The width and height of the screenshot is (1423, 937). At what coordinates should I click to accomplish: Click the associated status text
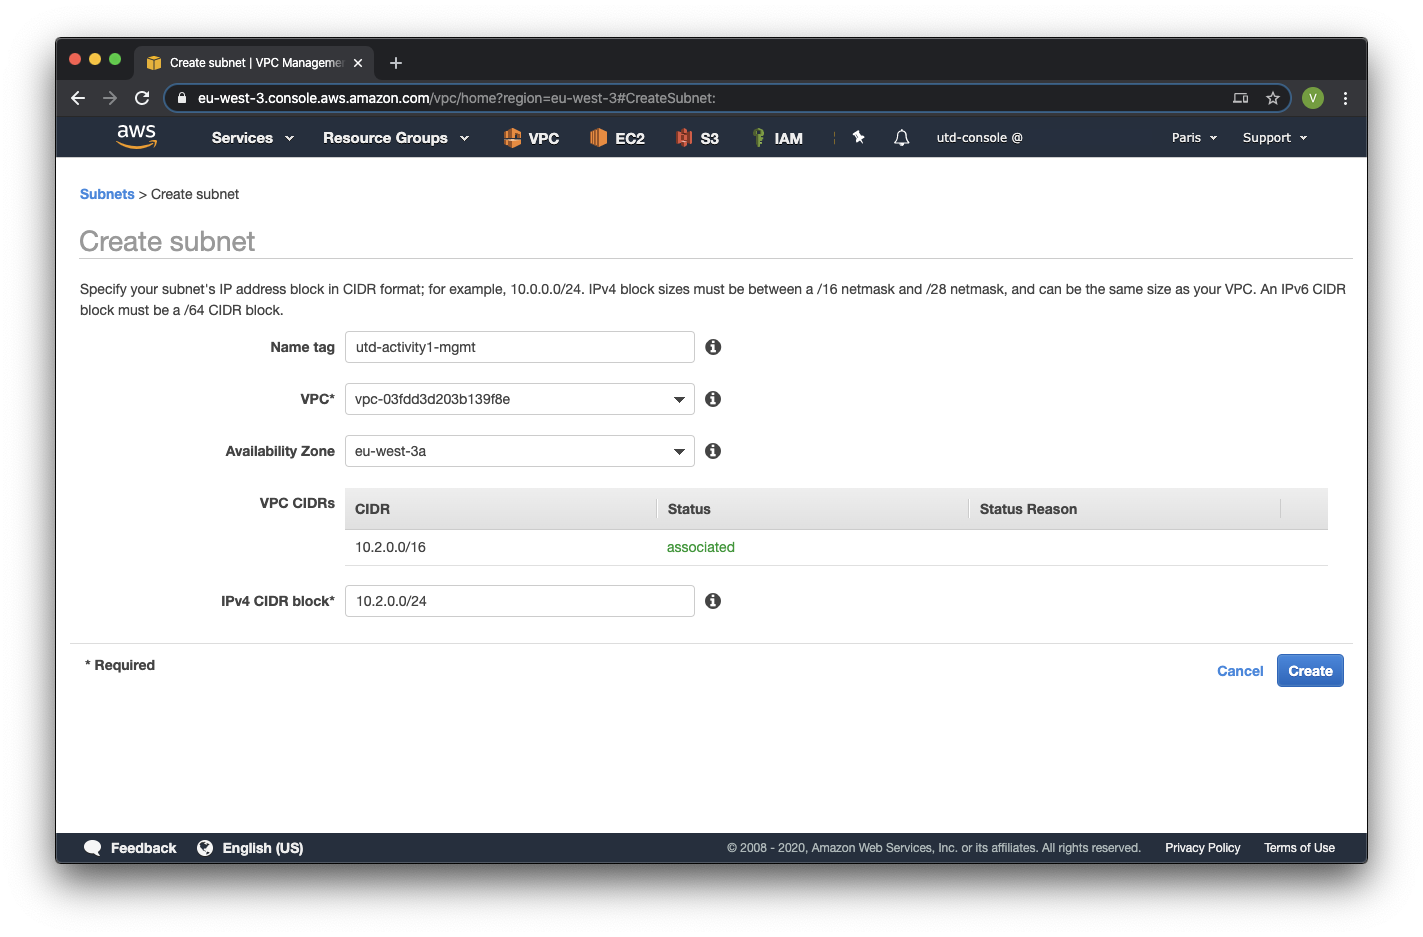701,547
